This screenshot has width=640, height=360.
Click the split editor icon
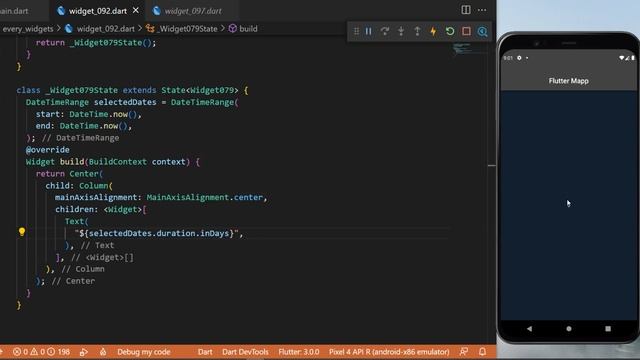click(466, 10)
